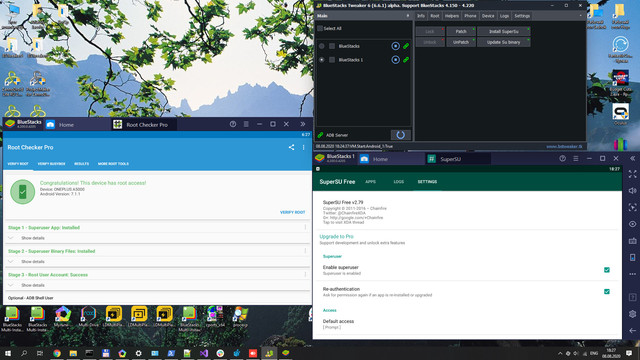Check the BlueStacks instance checkbox
640x360 pixels.
(x=332, y=46)
